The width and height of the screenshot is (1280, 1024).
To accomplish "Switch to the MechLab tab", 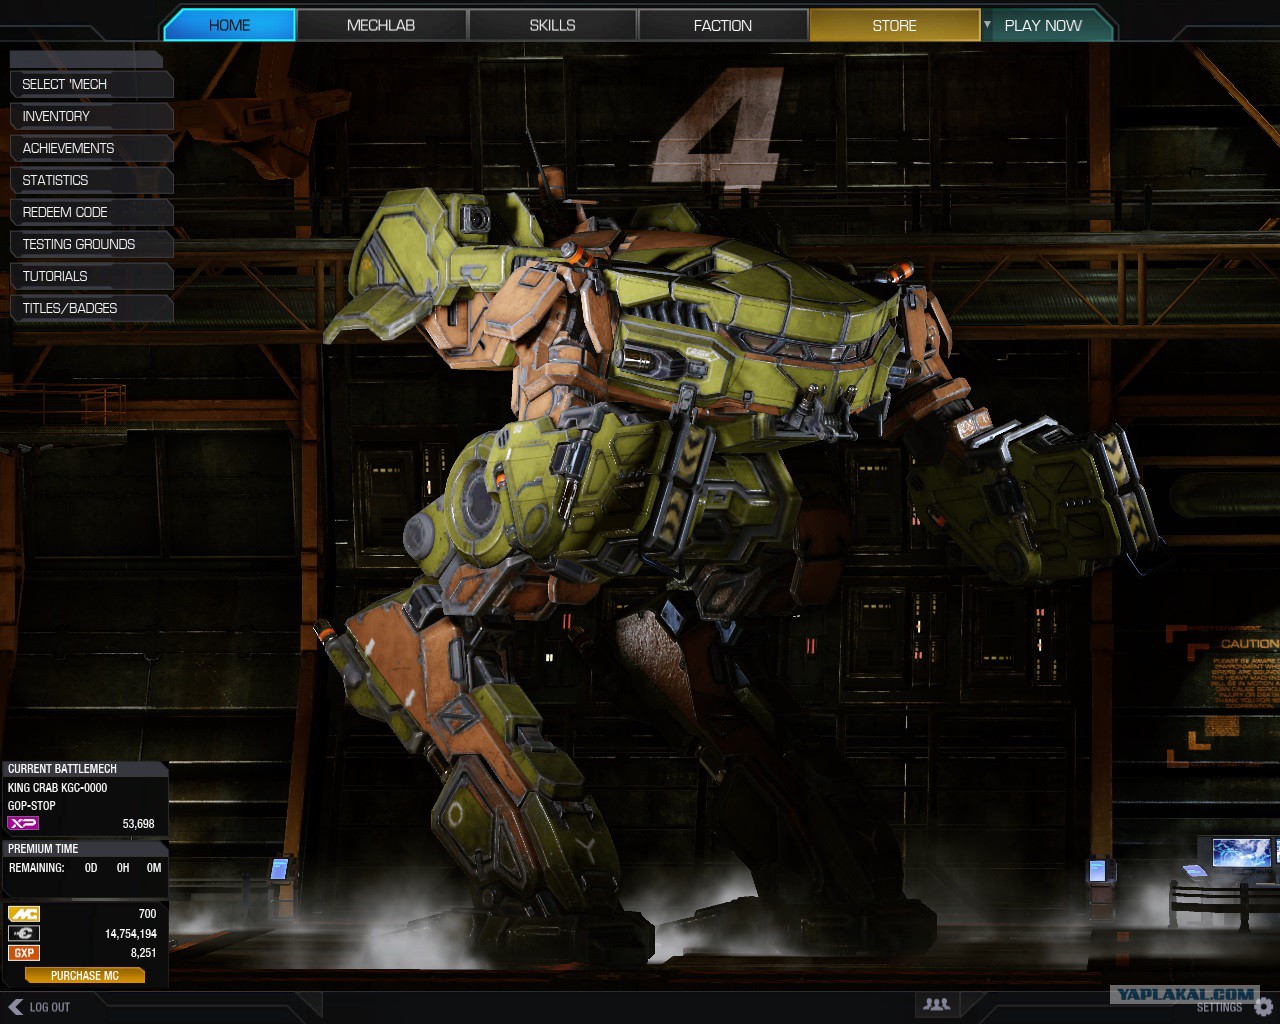I will tap(381, 25).
